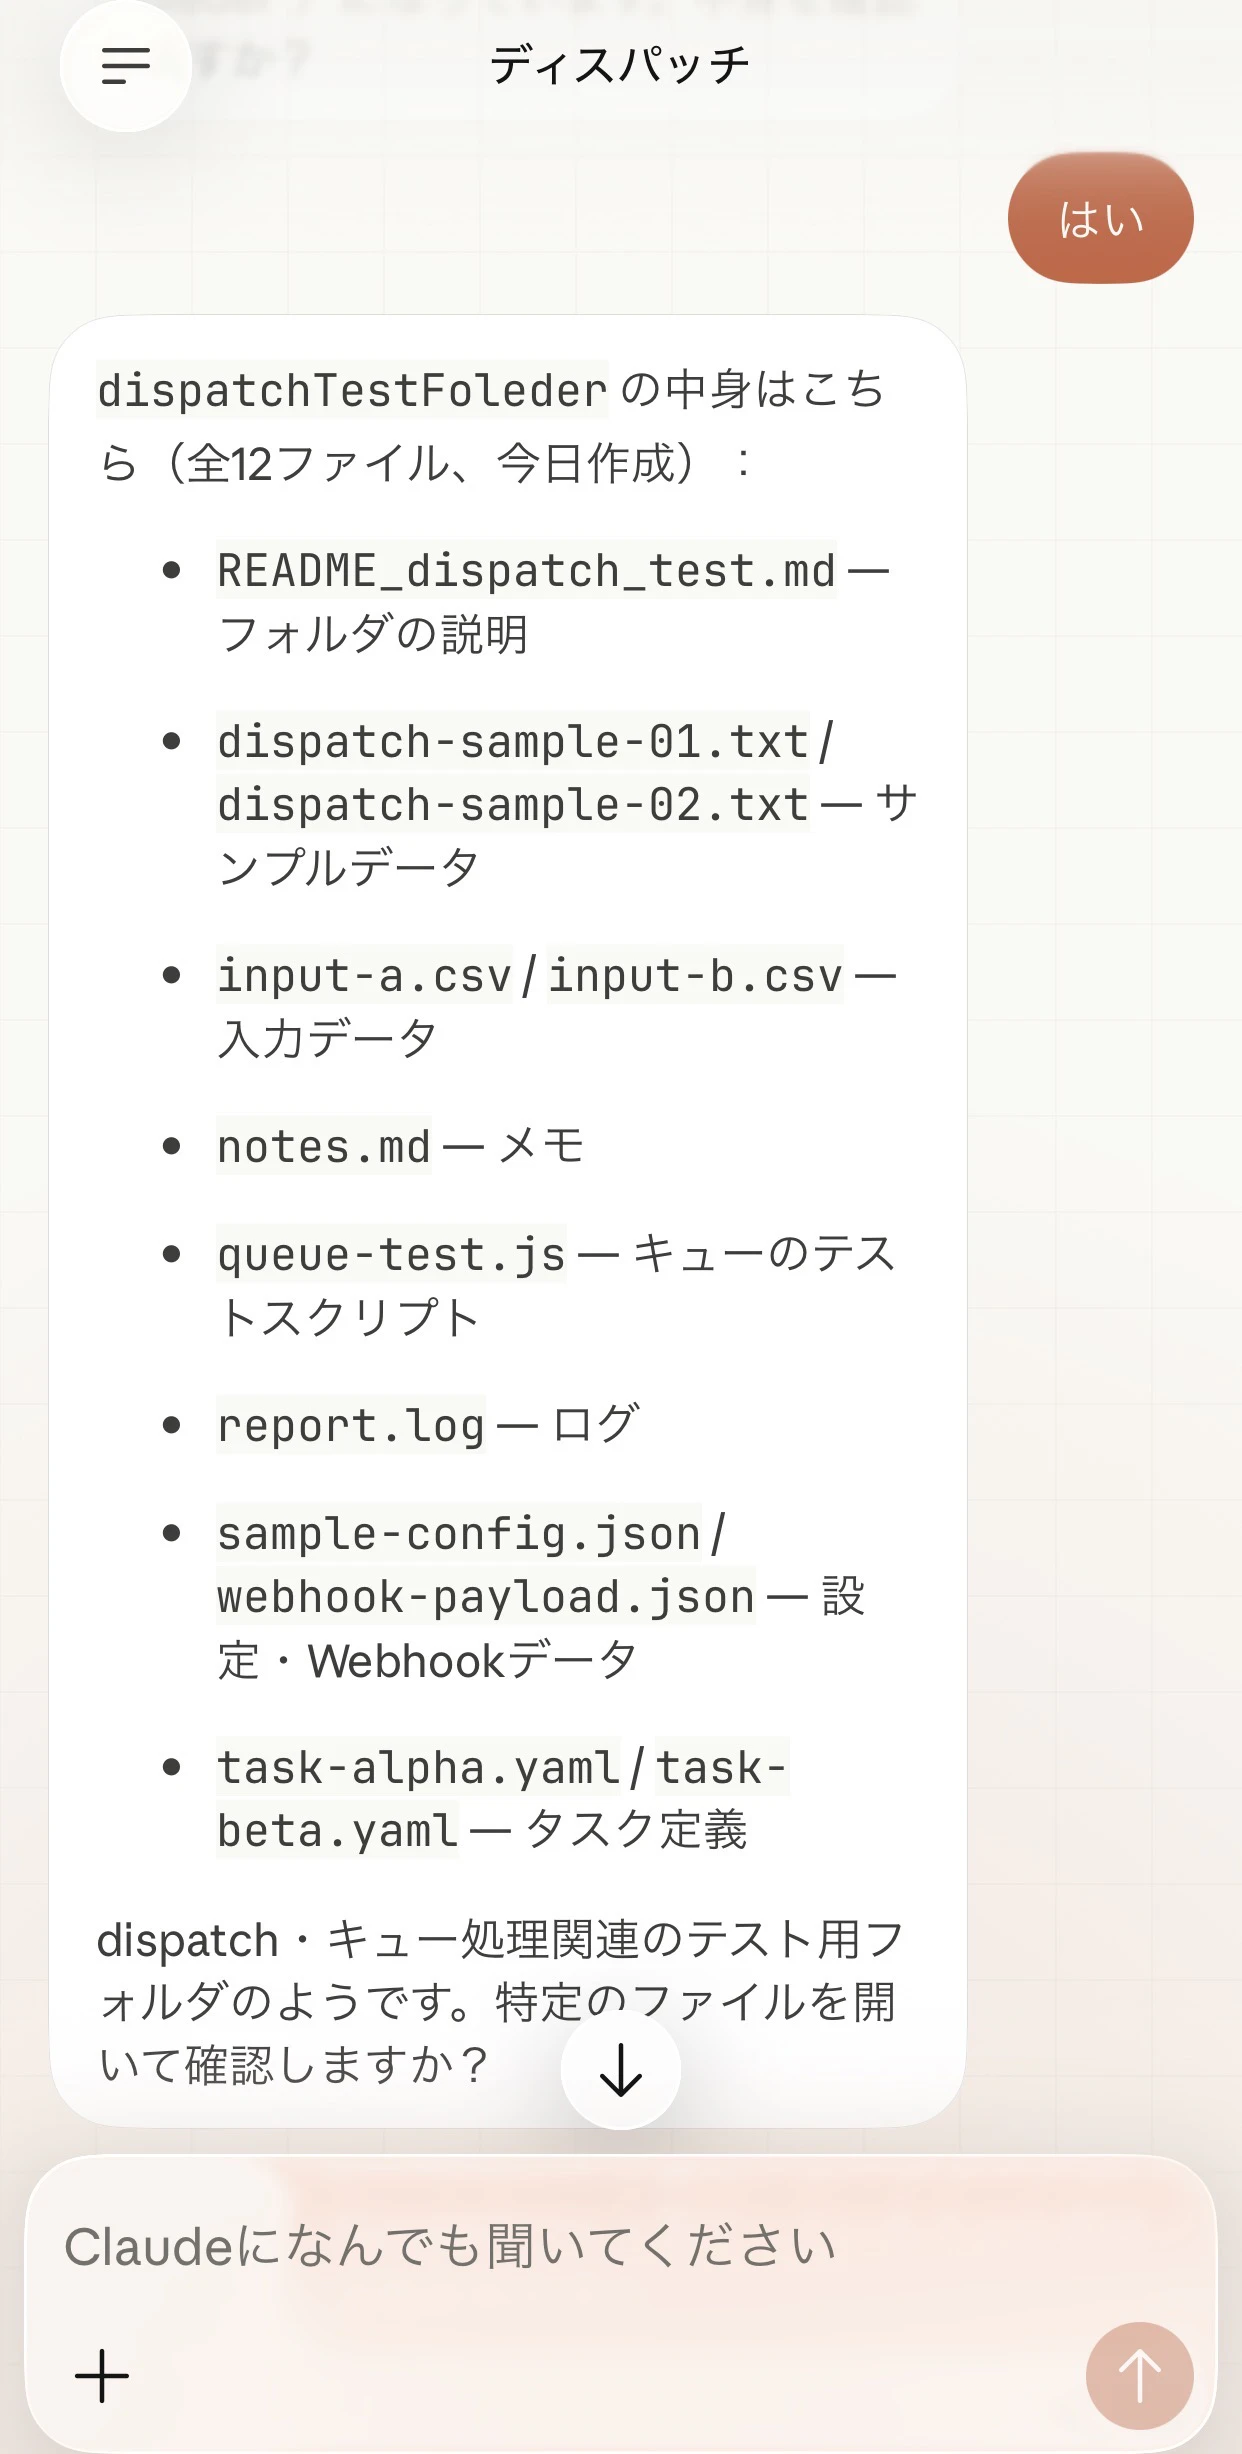
Task: Tap input-a.csv filename
Action: point(364,975)
